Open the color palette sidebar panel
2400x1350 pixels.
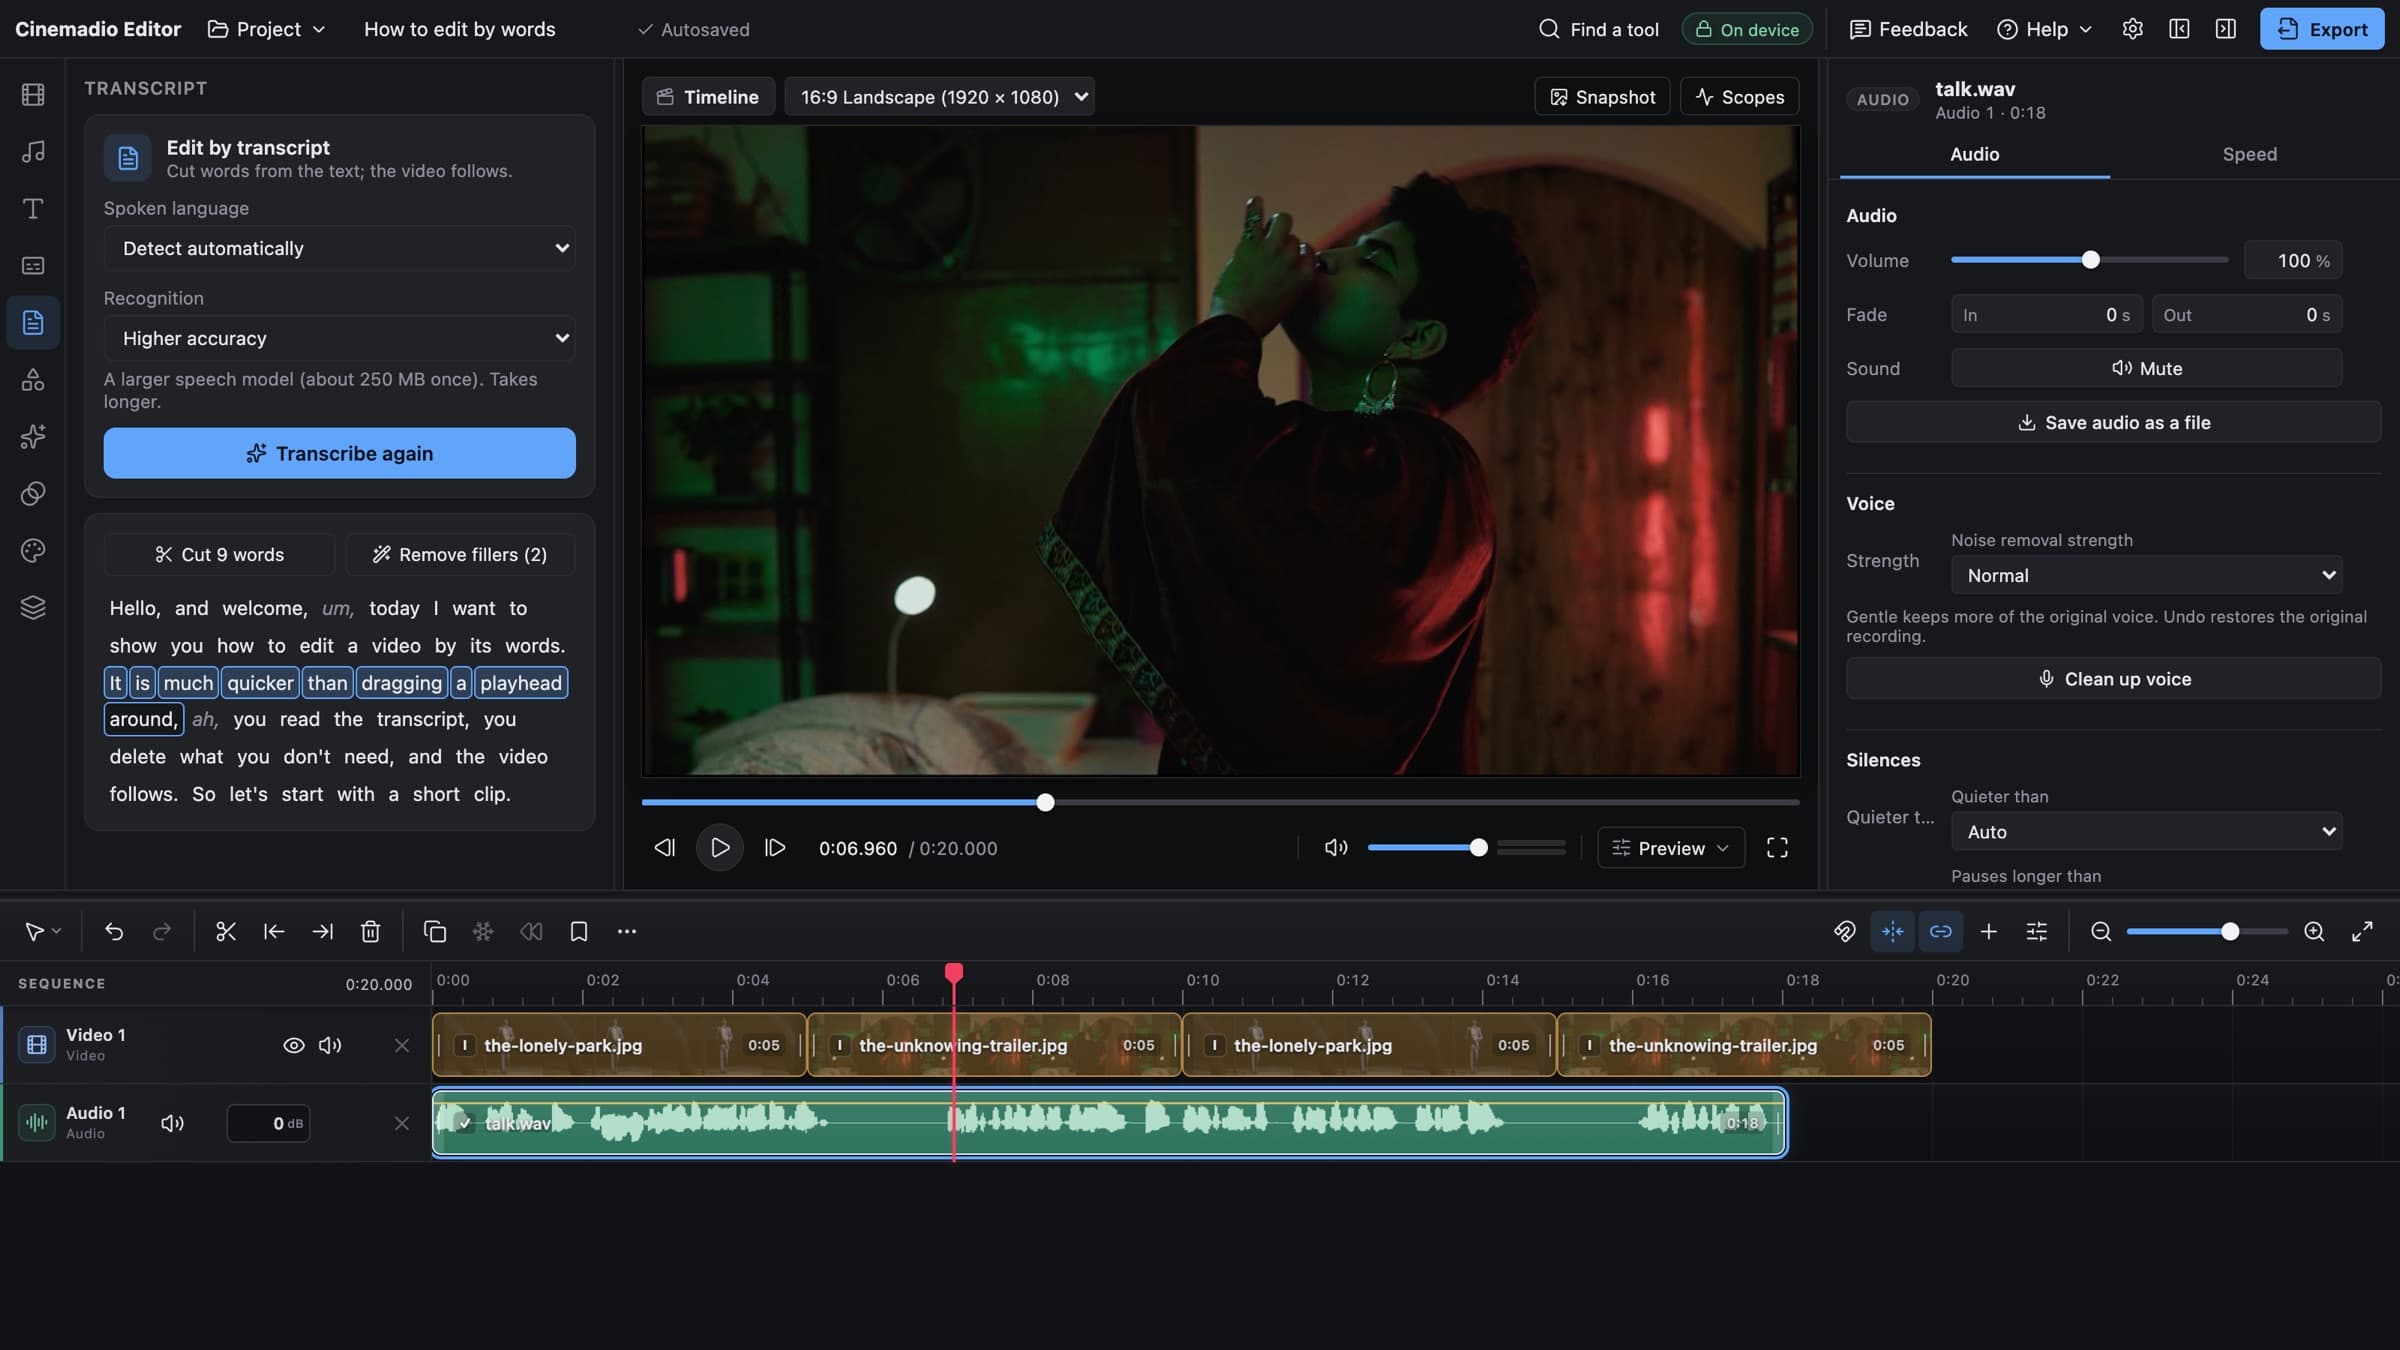(33, 551)
